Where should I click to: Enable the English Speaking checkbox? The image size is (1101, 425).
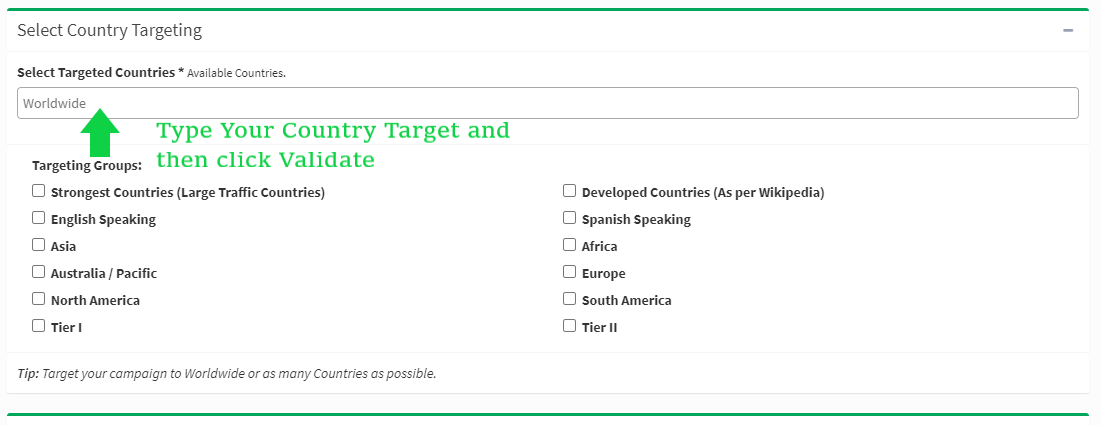(x=39, y=218)
